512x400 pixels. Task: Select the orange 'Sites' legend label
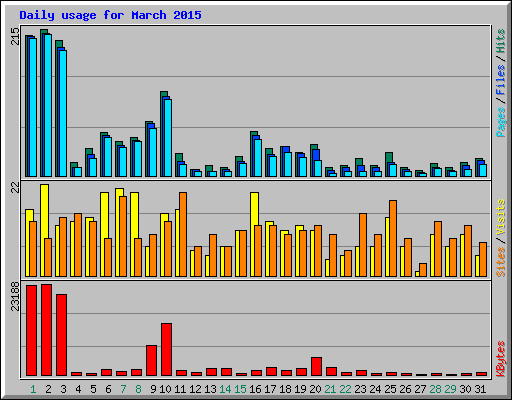(x=501, y=262)
